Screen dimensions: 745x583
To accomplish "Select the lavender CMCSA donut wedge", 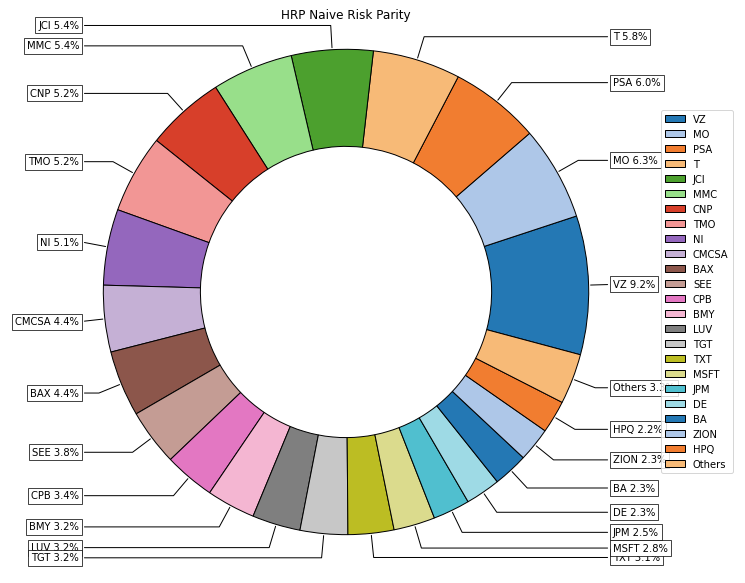I will point(154,315).
